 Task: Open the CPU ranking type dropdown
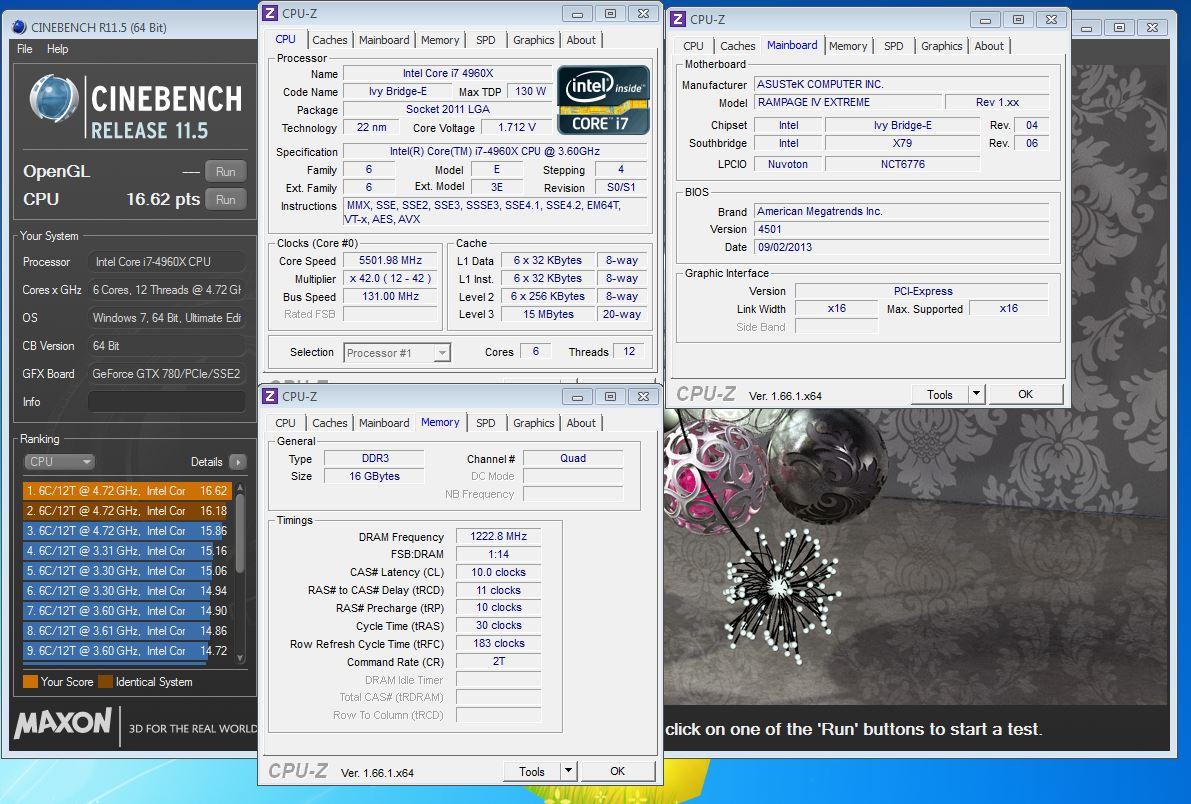click(x=59, y=461)
